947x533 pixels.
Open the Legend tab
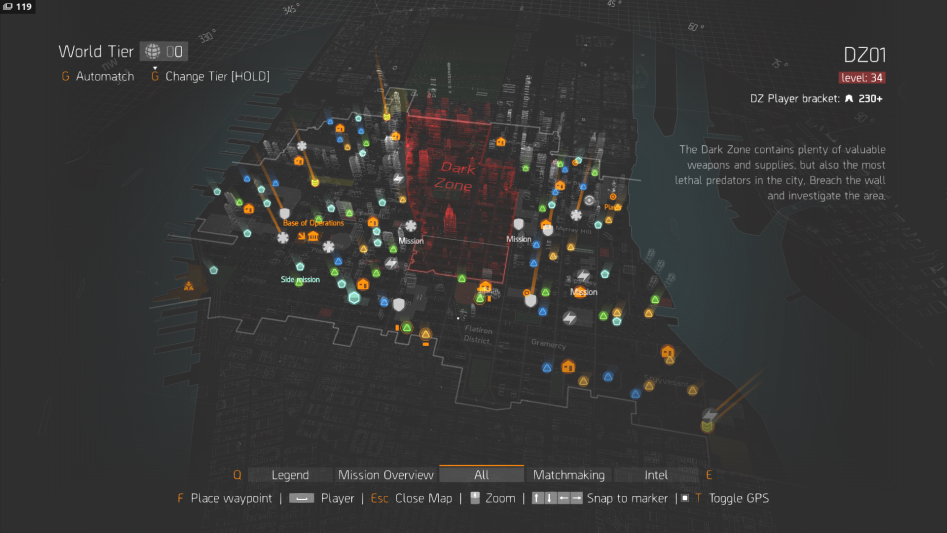[x=290, y=475]
